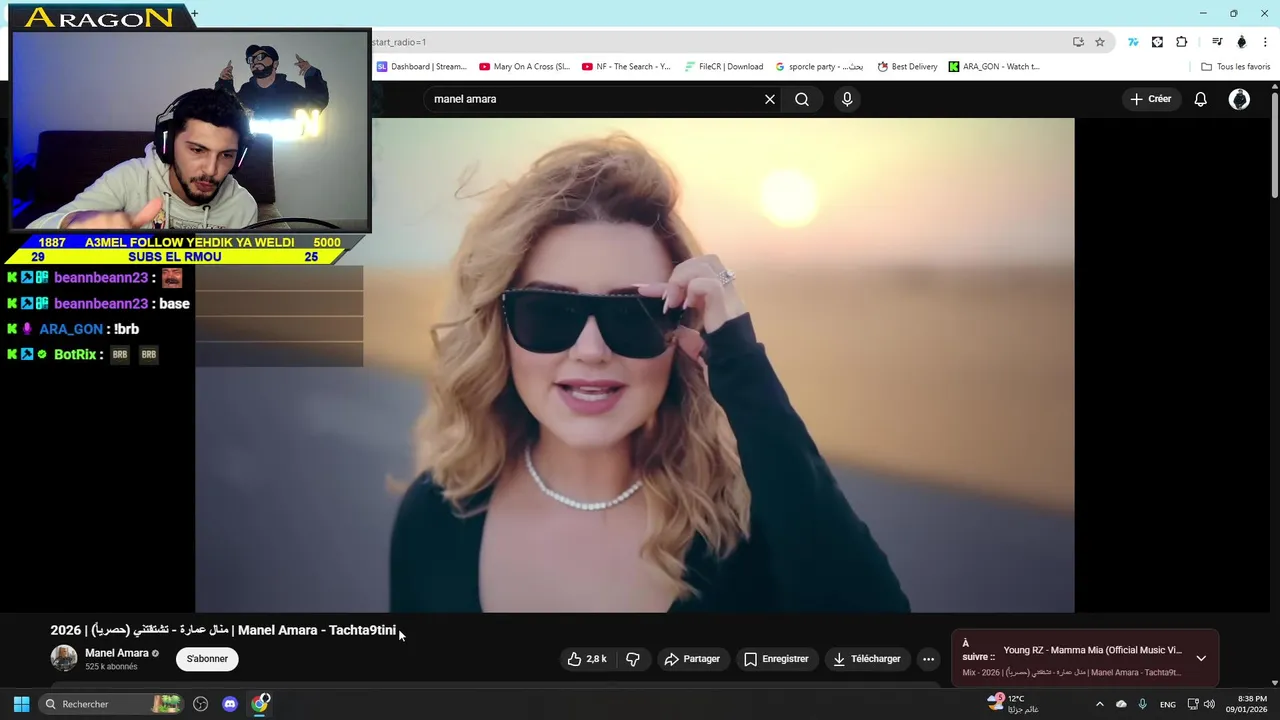Open Dashboard | Stream... bookmark
Image resolution: width=1280 pixels, height=720 pixels.
pyautogui.click(x=421, y=67)
